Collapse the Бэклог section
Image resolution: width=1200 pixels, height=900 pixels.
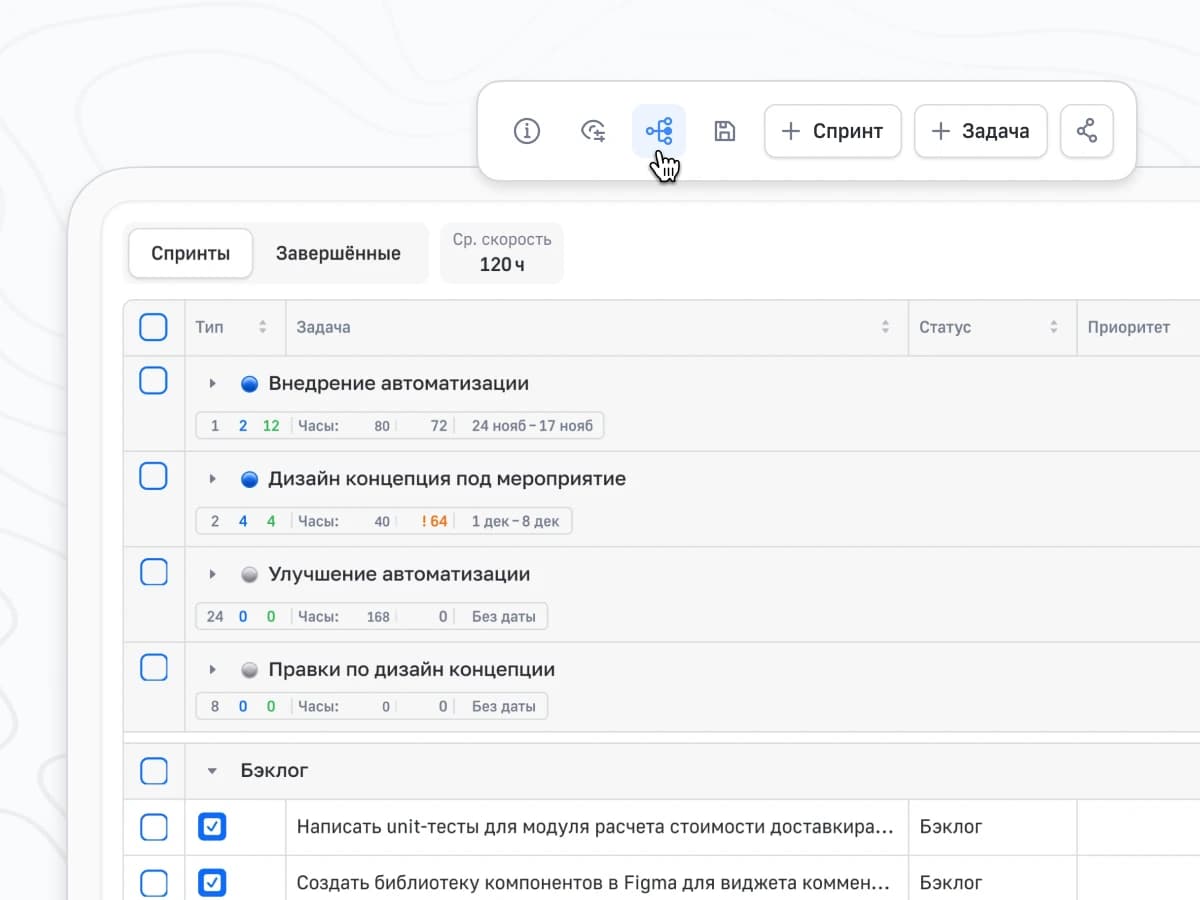click(x=212, y=771)
